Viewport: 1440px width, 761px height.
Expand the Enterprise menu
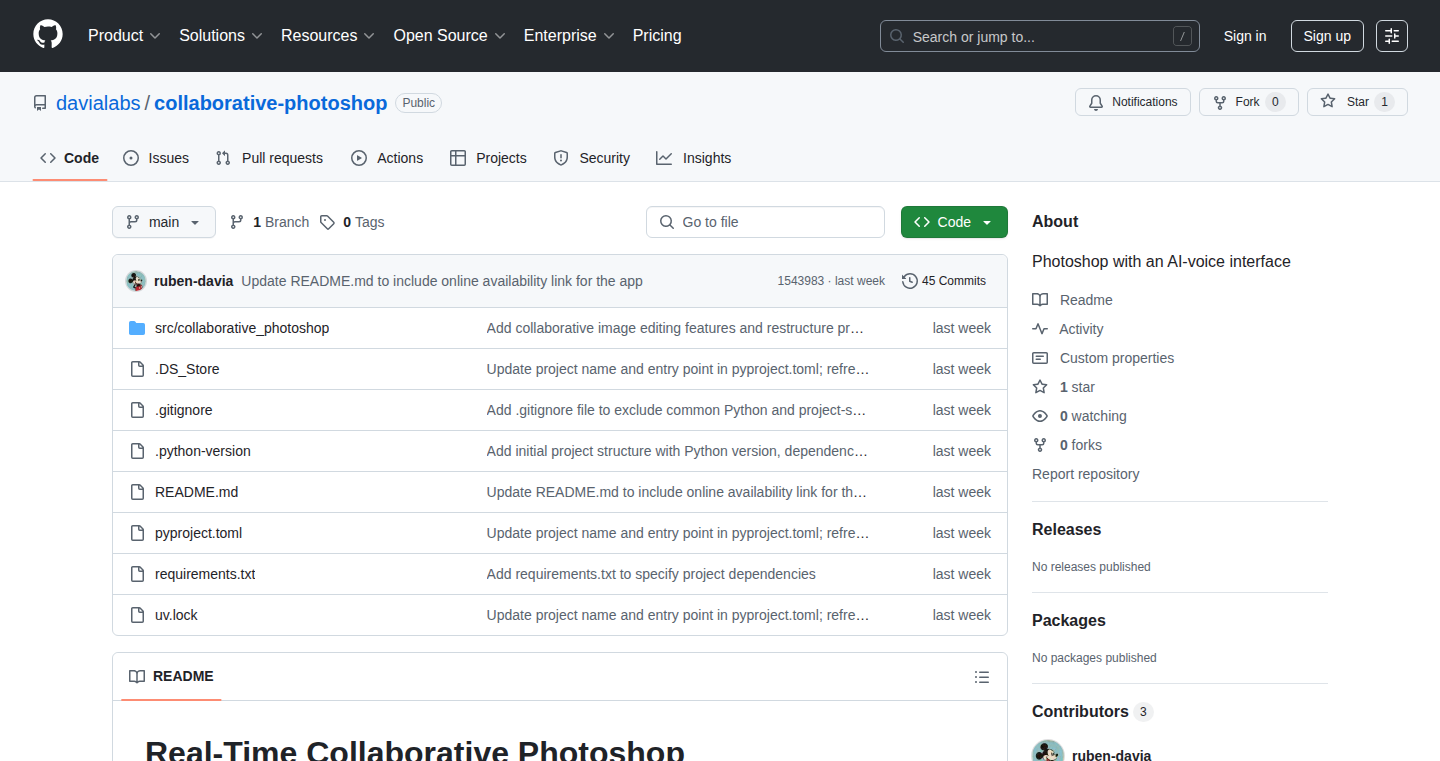569,36
